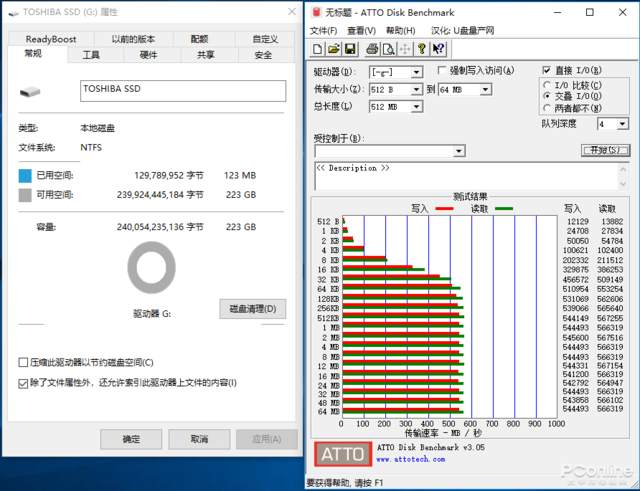The width and height of the screenshot is (640, 491).
Task: Open the Help menu in ATTO
Action: (401, 31)
